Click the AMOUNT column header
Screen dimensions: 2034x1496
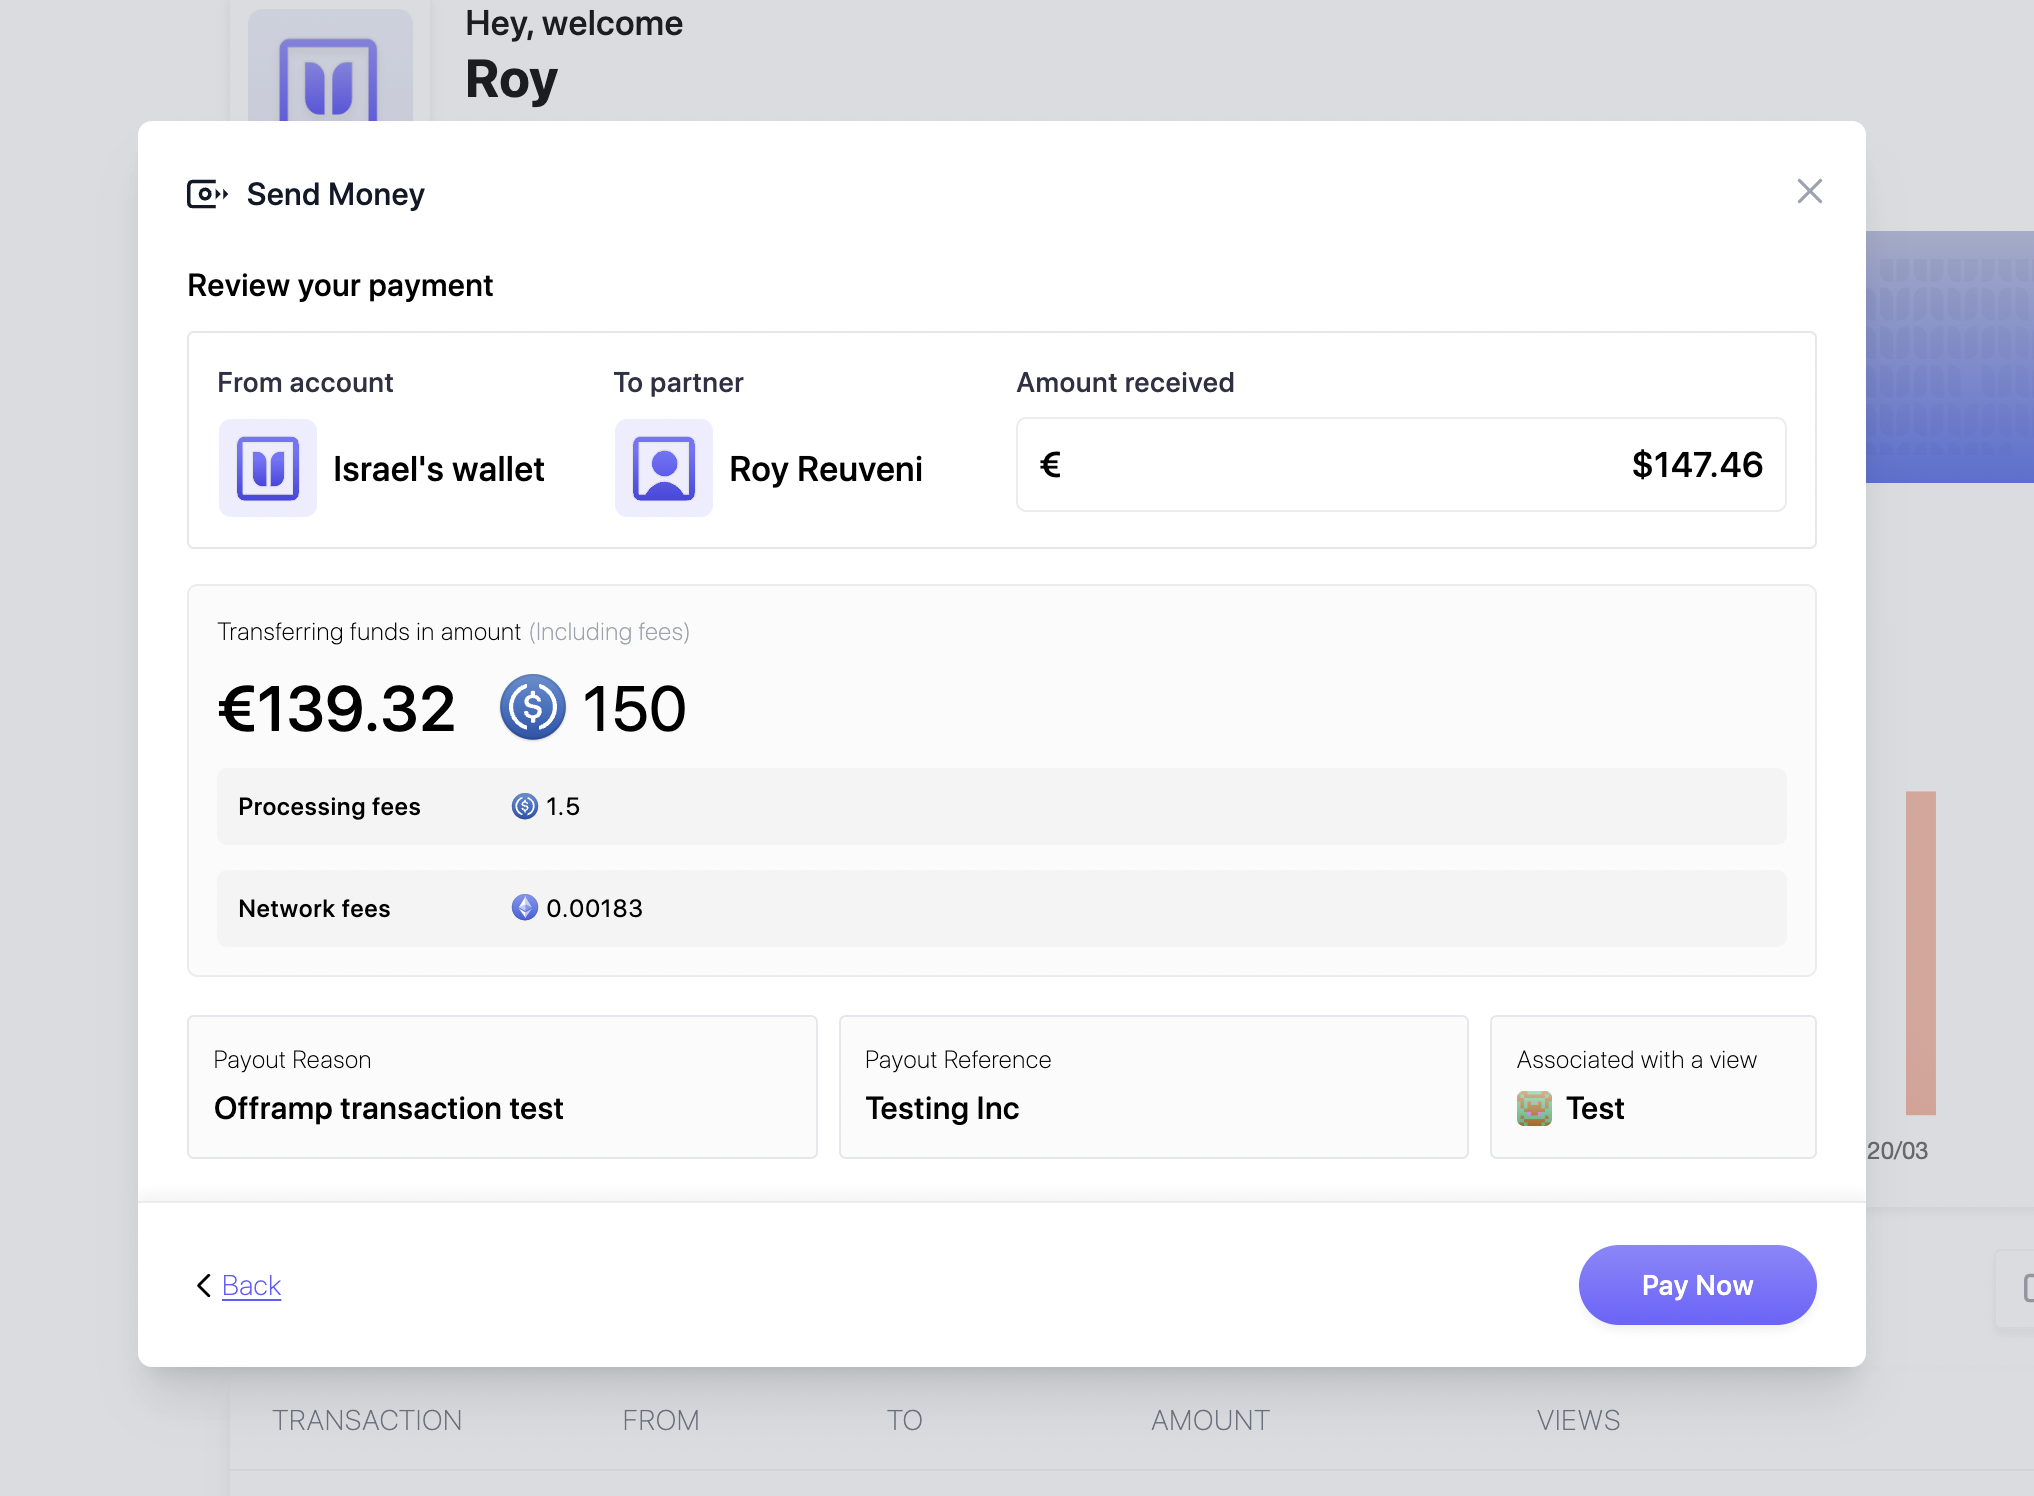tap(1210, 1420)
